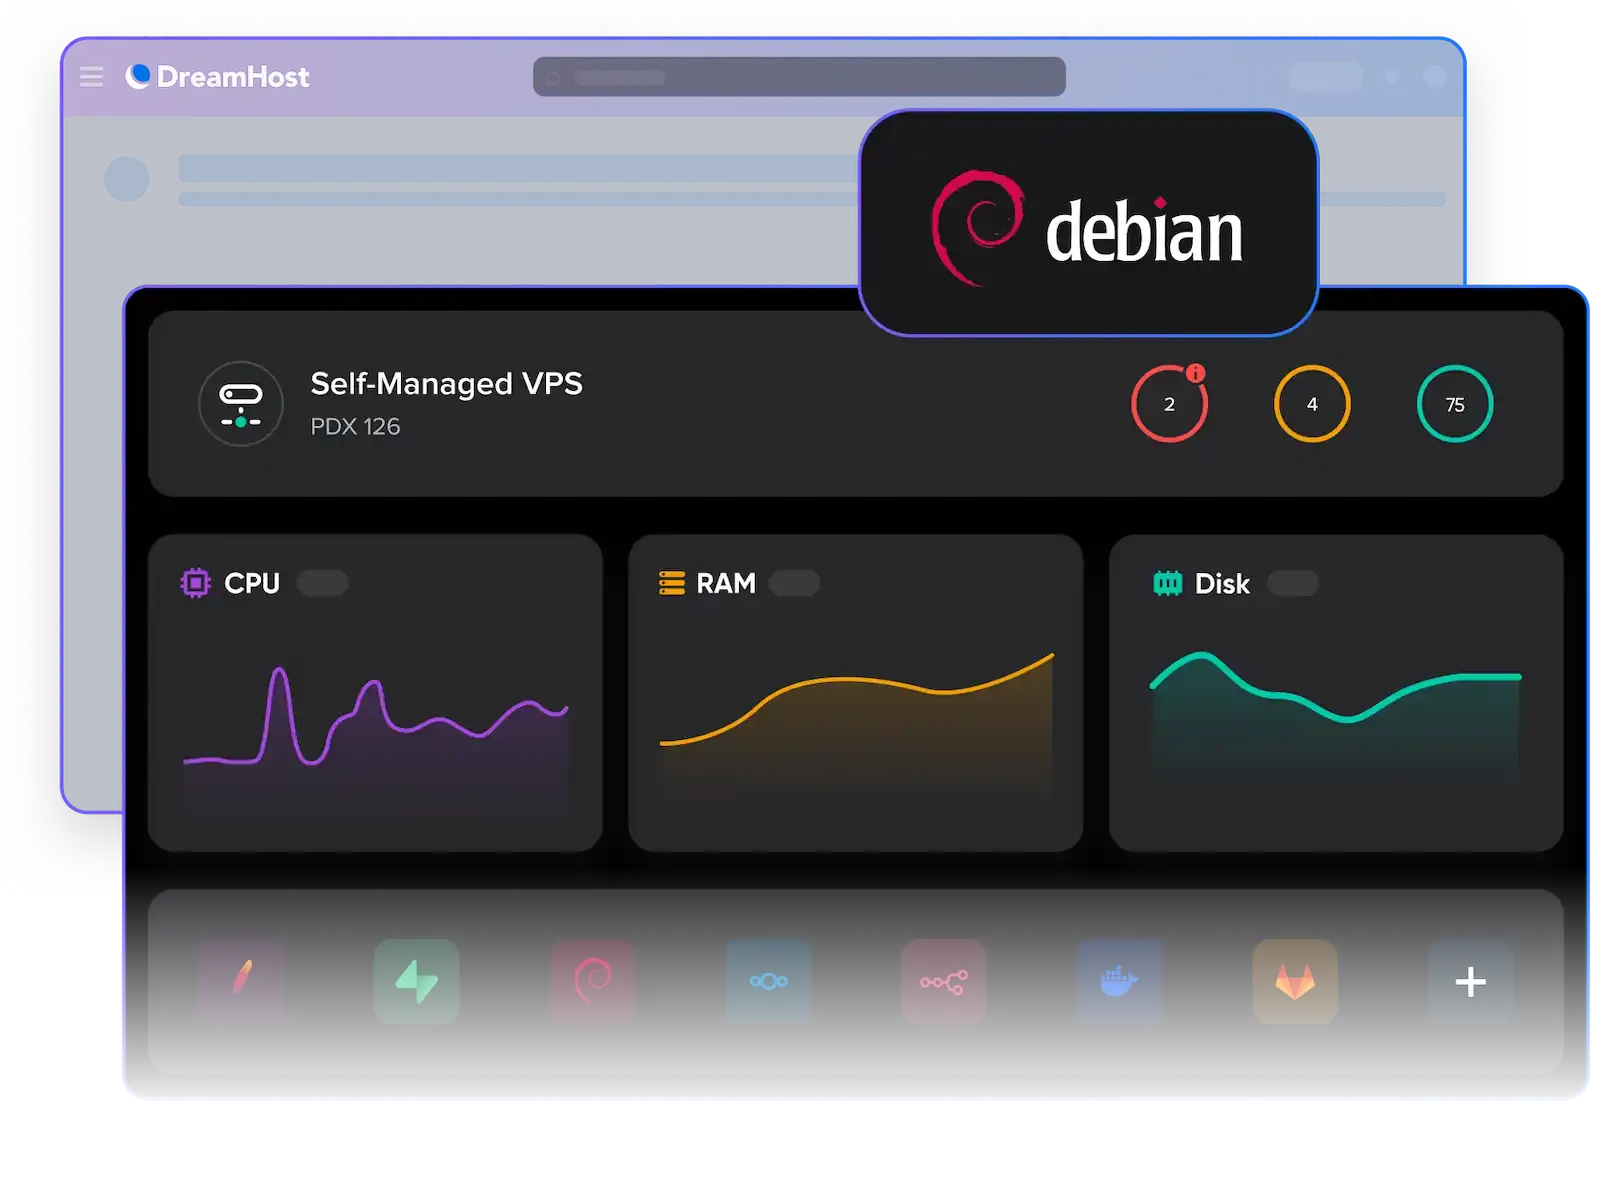Click the red info badge on circle
The height and width of the screenshot is (1199, 1600).
[1195, 373]
